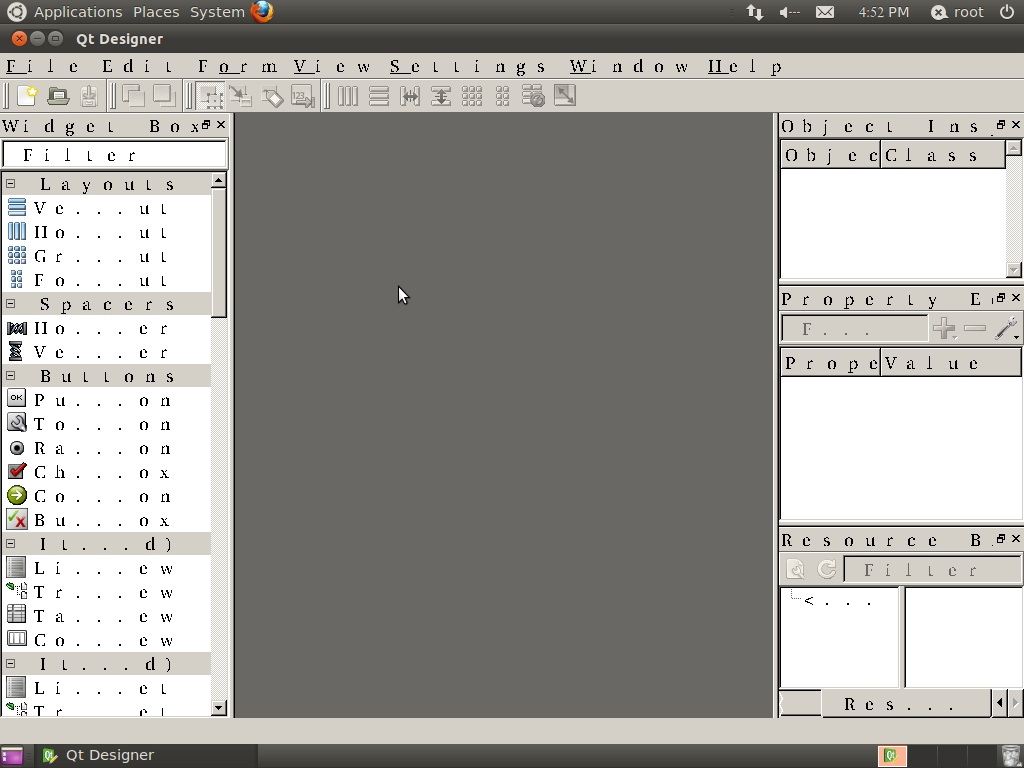1024x768 pixels.
Task: Select the Push Button widget icon
Action: (17, 400)
